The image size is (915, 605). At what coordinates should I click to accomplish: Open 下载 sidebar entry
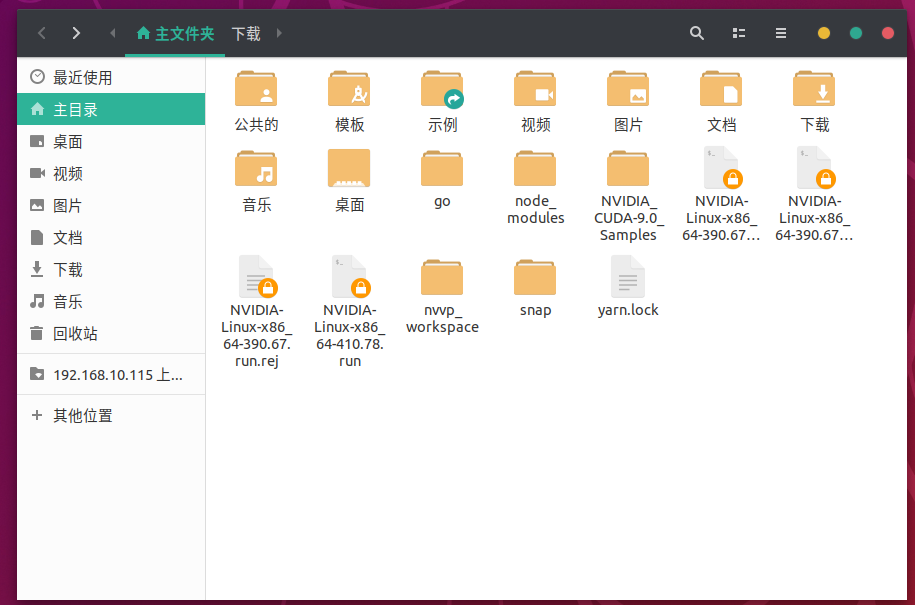coord(111,270)
